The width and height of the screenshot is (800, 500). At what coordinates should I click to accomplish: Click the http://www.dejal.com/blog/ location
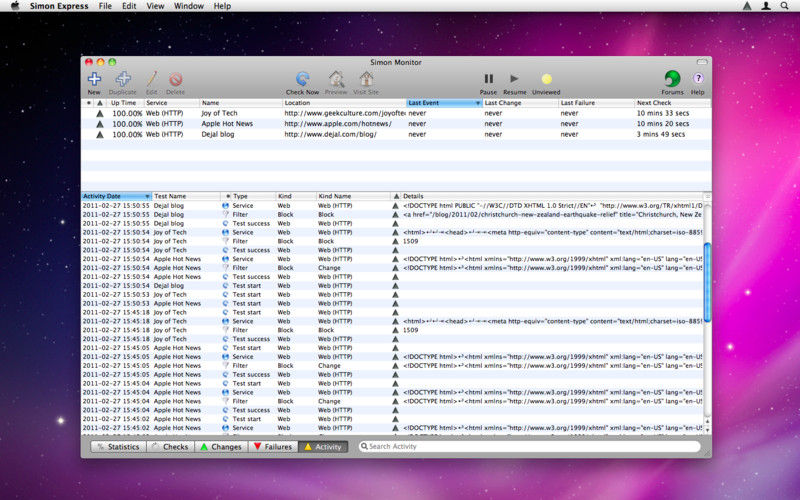tap(331, 135)
